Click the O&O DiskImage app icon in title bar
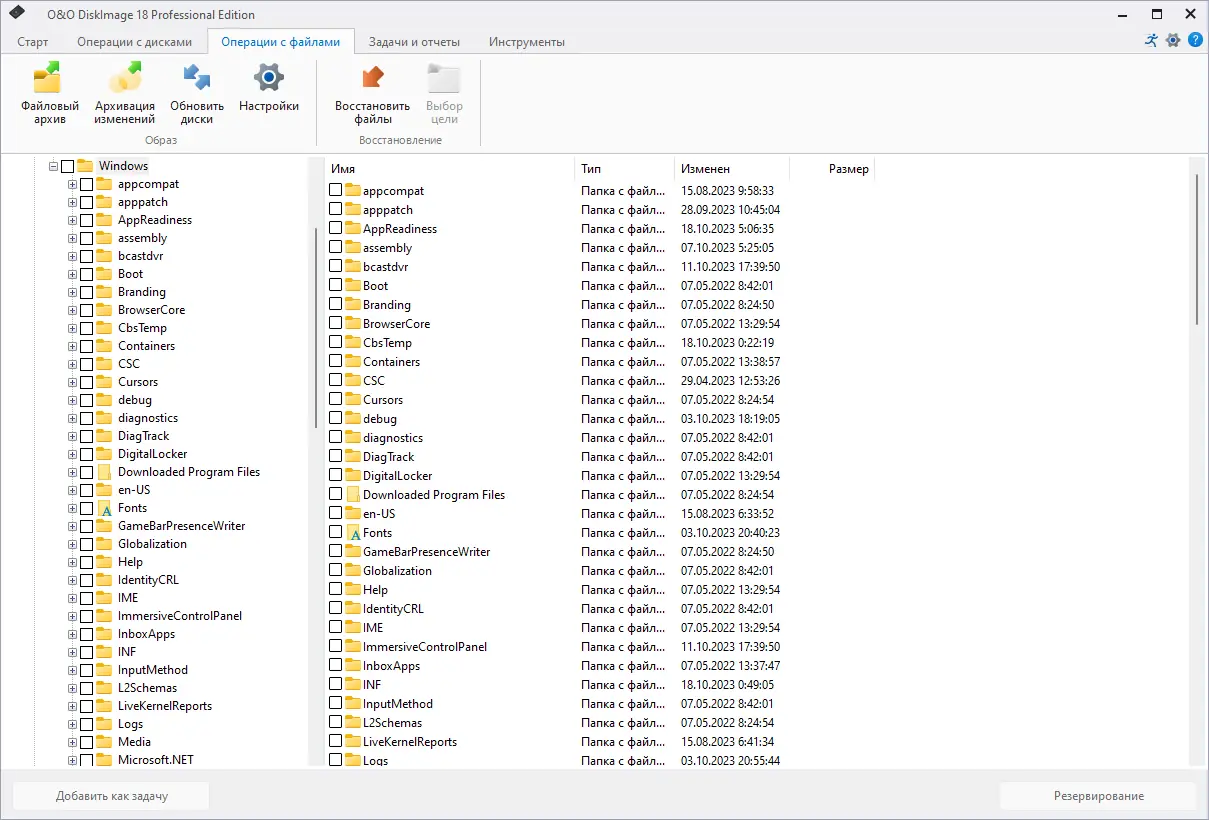The image size is (1209, 820). [17, 14]
